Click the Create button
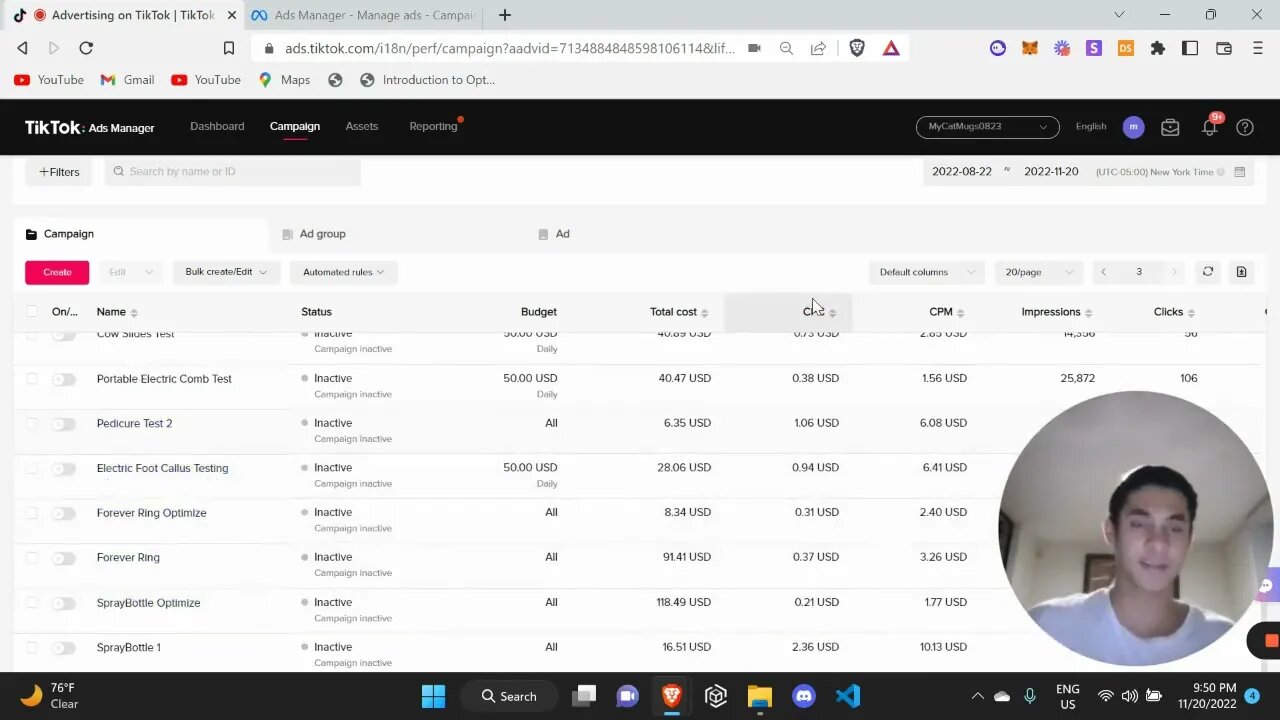 pyautogui.click(x=57, y=272)
